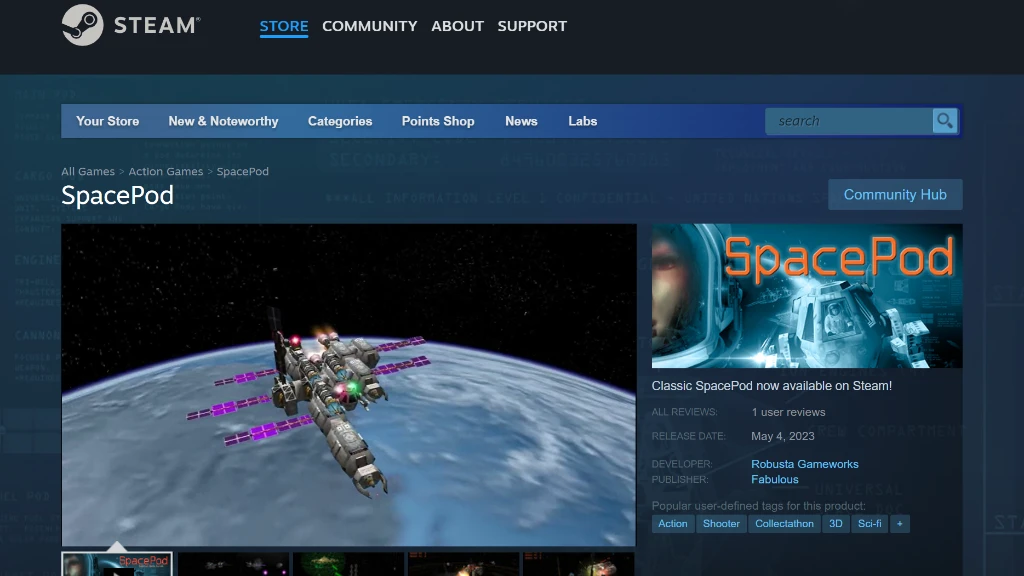Expand more tags with the plus button
Viewport: 1024px width, 576px height.
click(x=899, y=523)
